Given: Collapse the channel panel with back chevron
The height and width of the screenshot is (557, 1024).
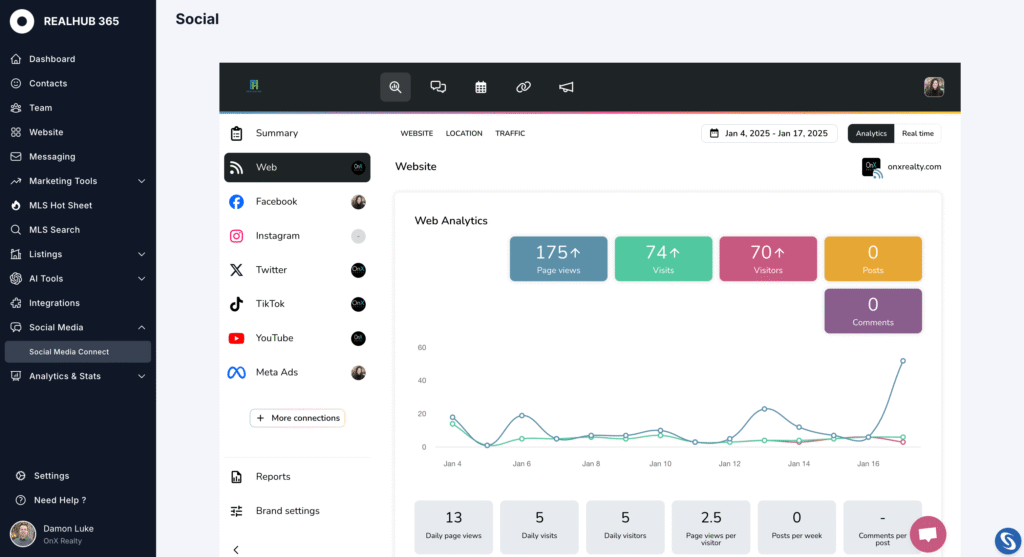Looking at the screenshot, I should tap(236, 550).
